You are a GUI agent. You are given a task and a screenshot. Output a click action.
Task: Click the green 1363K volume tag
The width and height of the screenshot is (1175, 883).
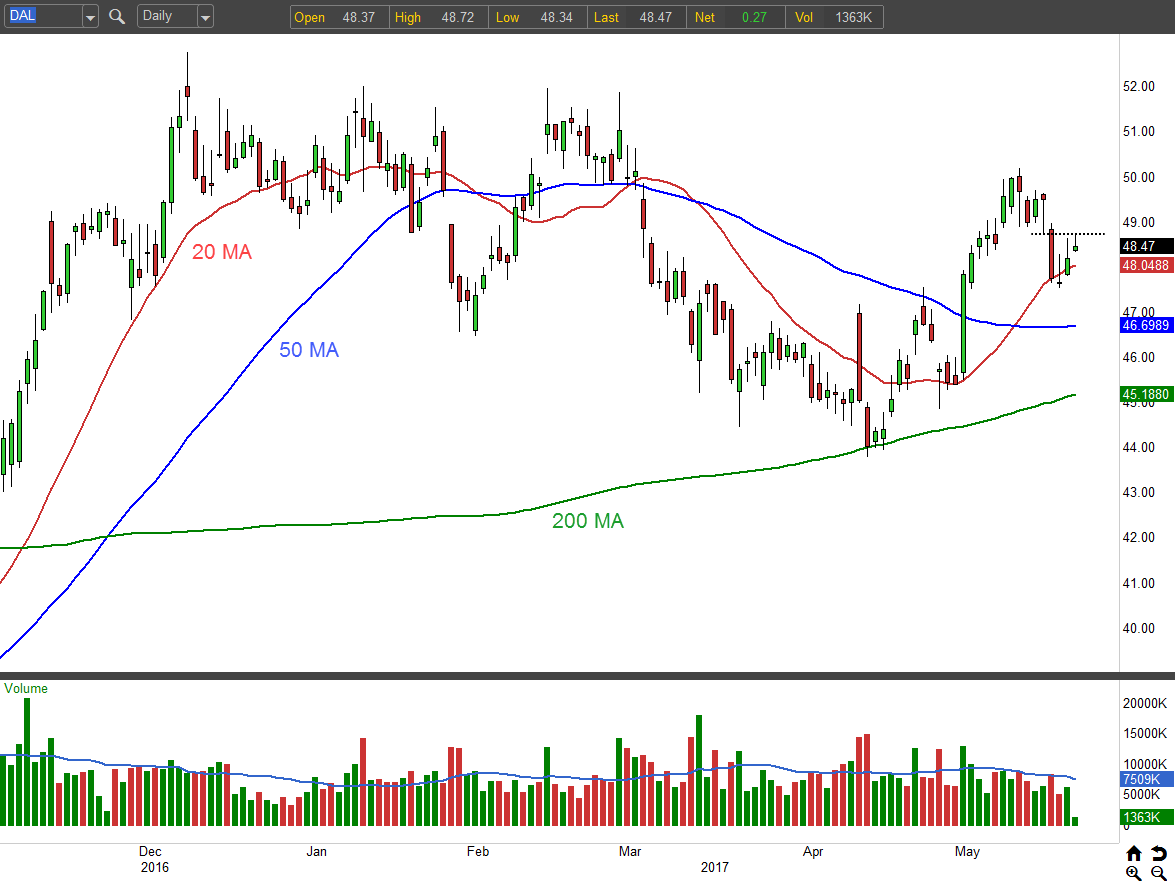[1147, 817]
